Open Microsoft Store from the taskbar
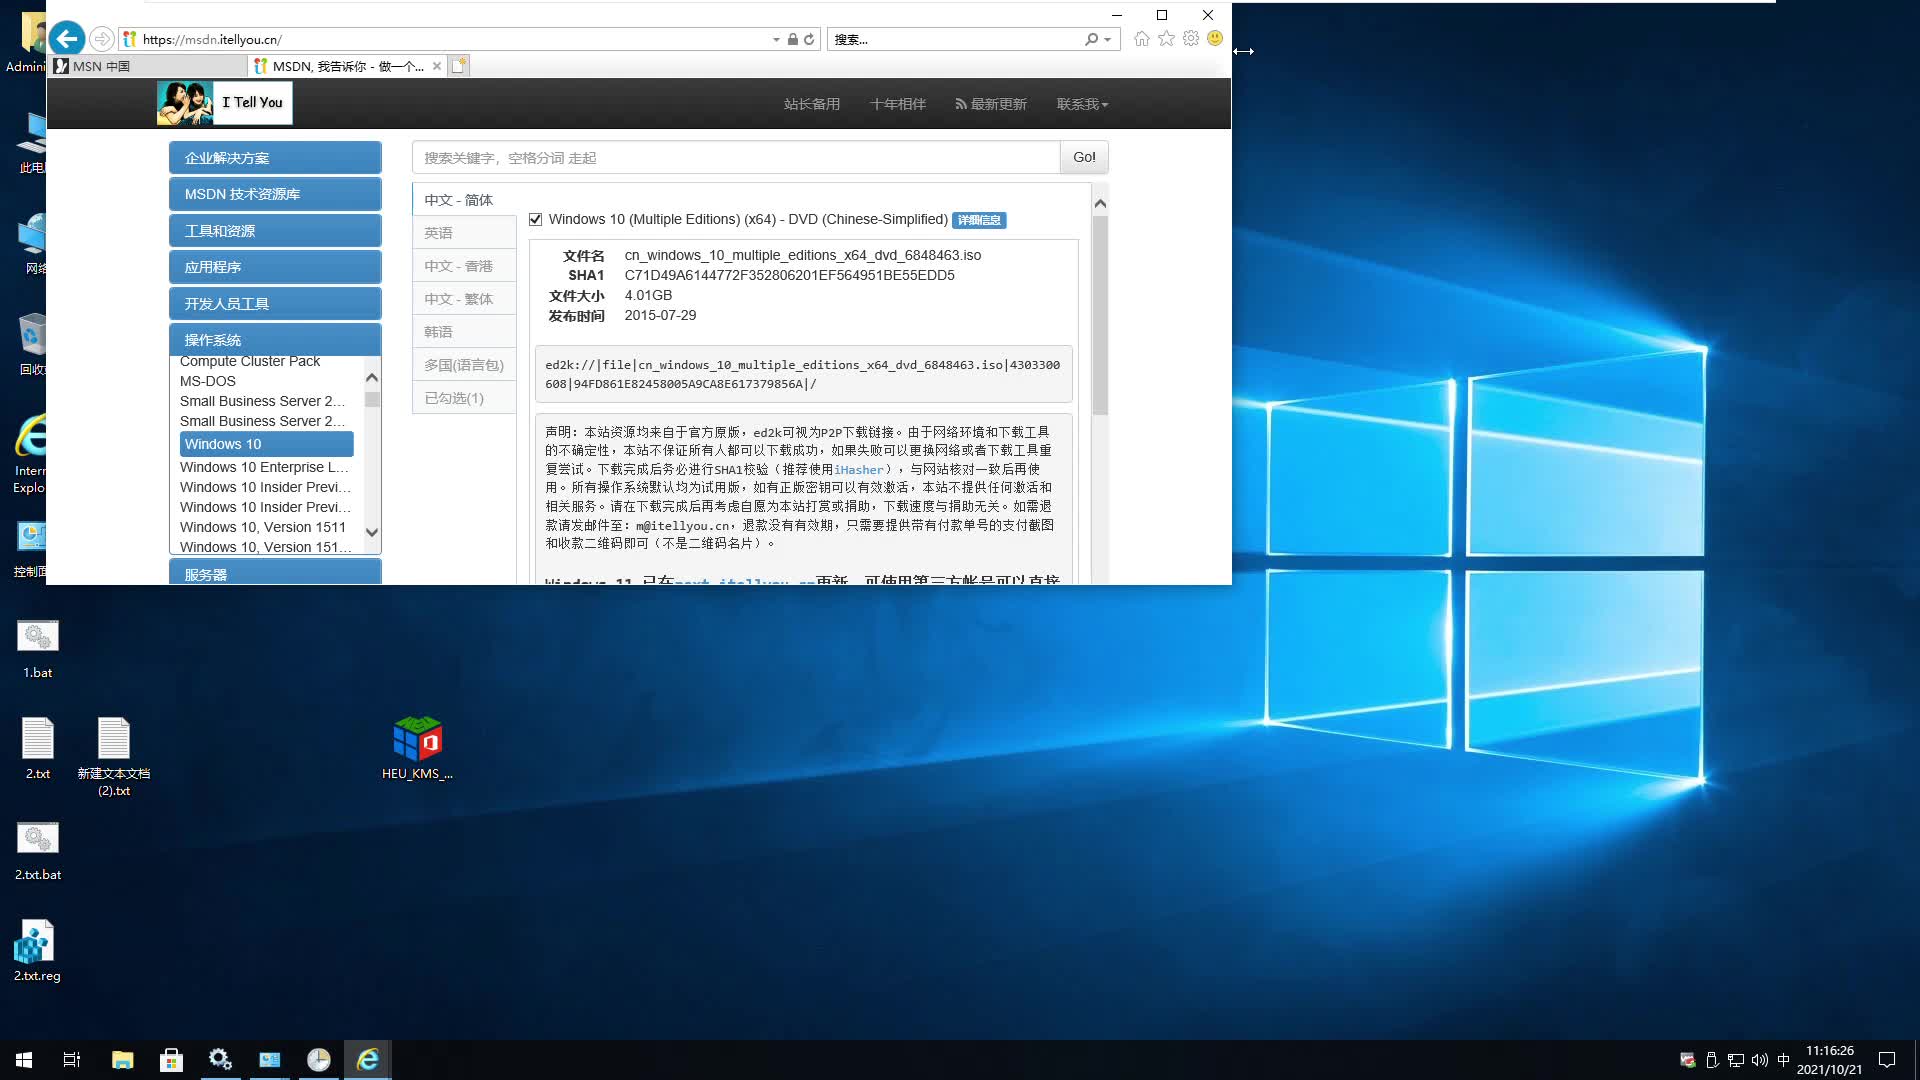 click(x=171, y=1060)
